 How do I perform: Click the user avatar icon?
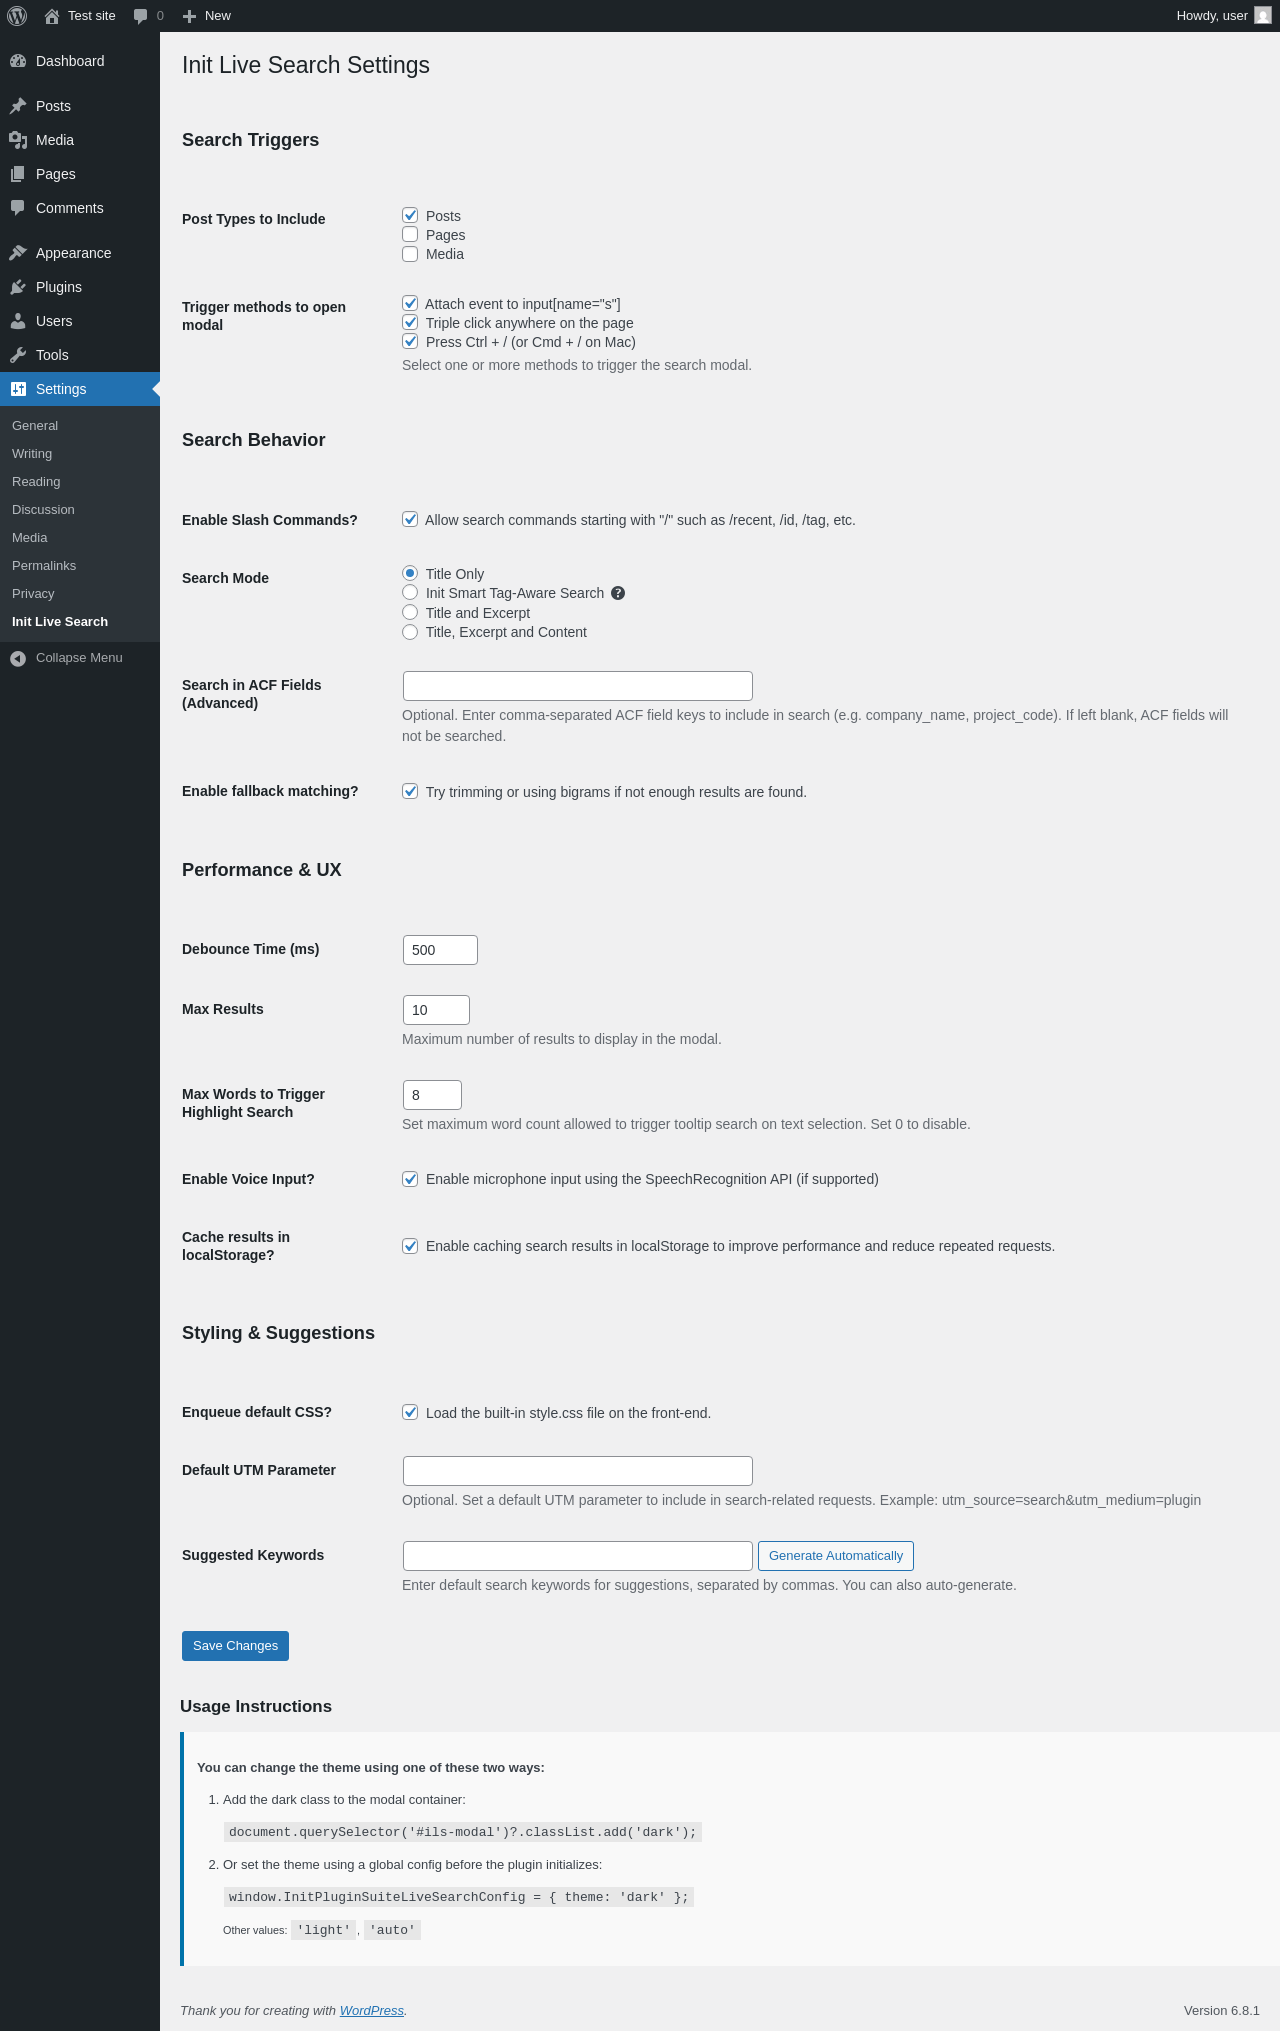coord(1263,16)
